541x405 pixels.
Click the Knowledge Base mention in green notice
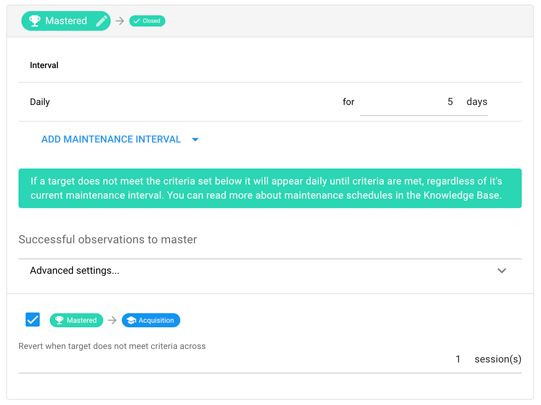pos(462,195)
